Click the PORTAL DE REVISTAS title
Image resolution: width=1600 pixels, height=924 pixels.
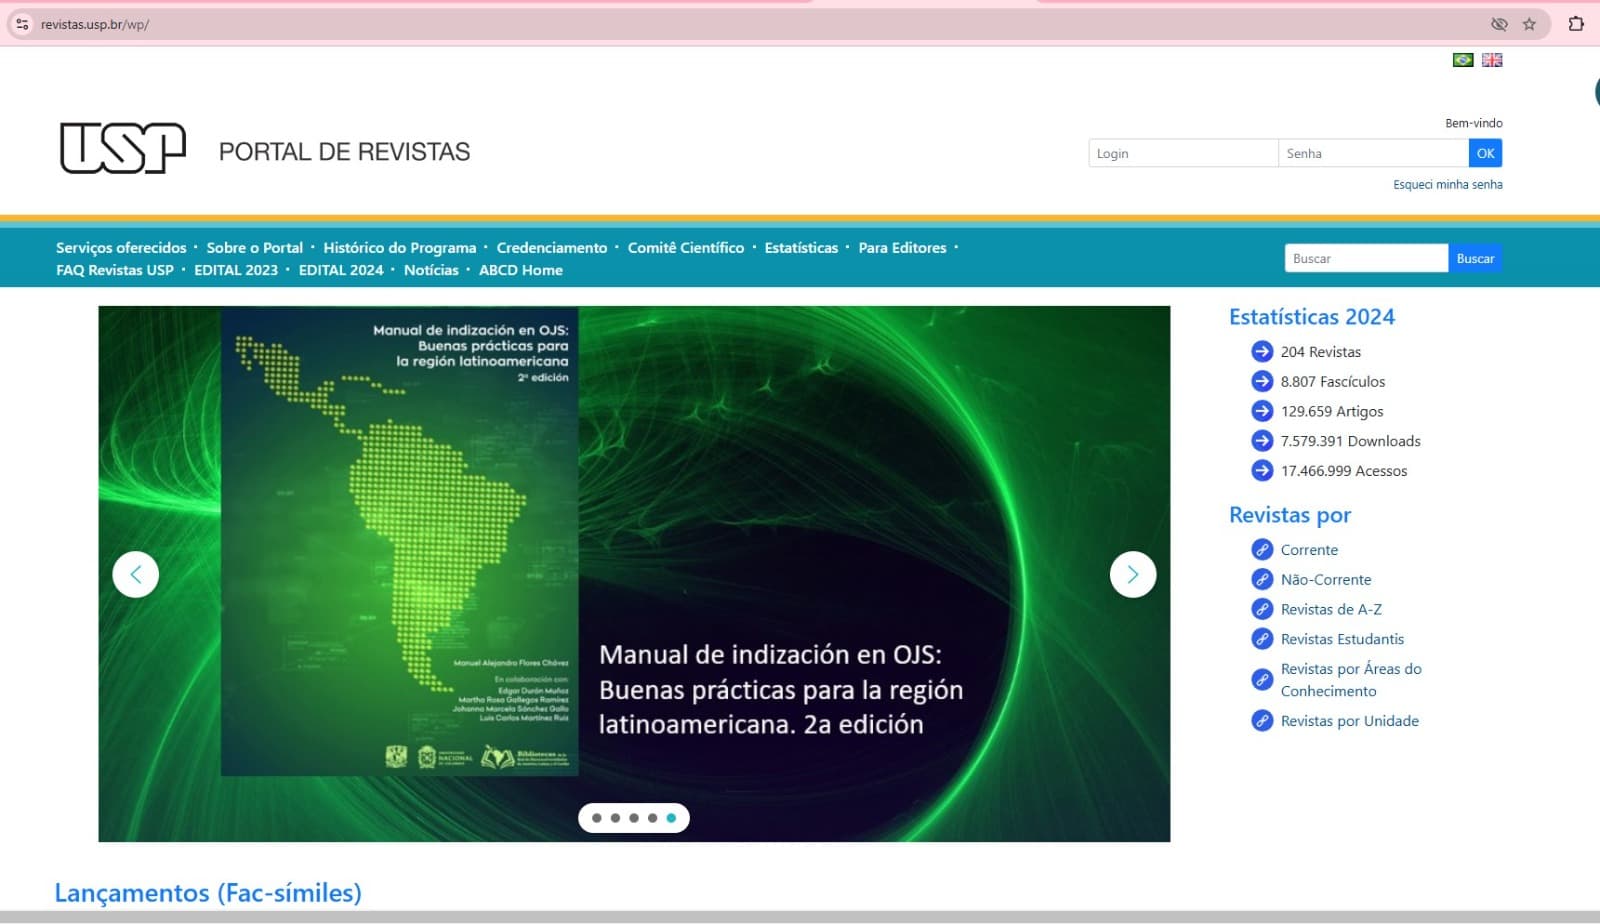click(344, 152)
